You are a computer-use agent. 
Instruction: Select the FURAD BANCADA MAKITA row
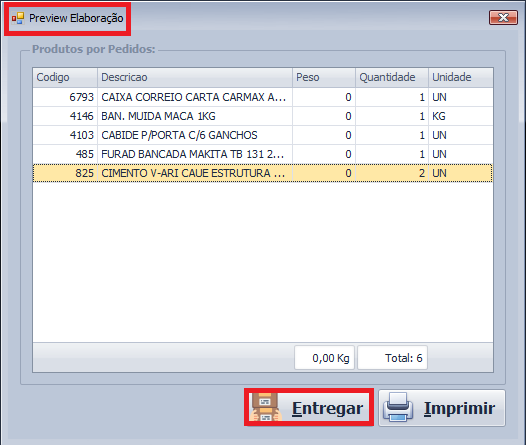263,154
